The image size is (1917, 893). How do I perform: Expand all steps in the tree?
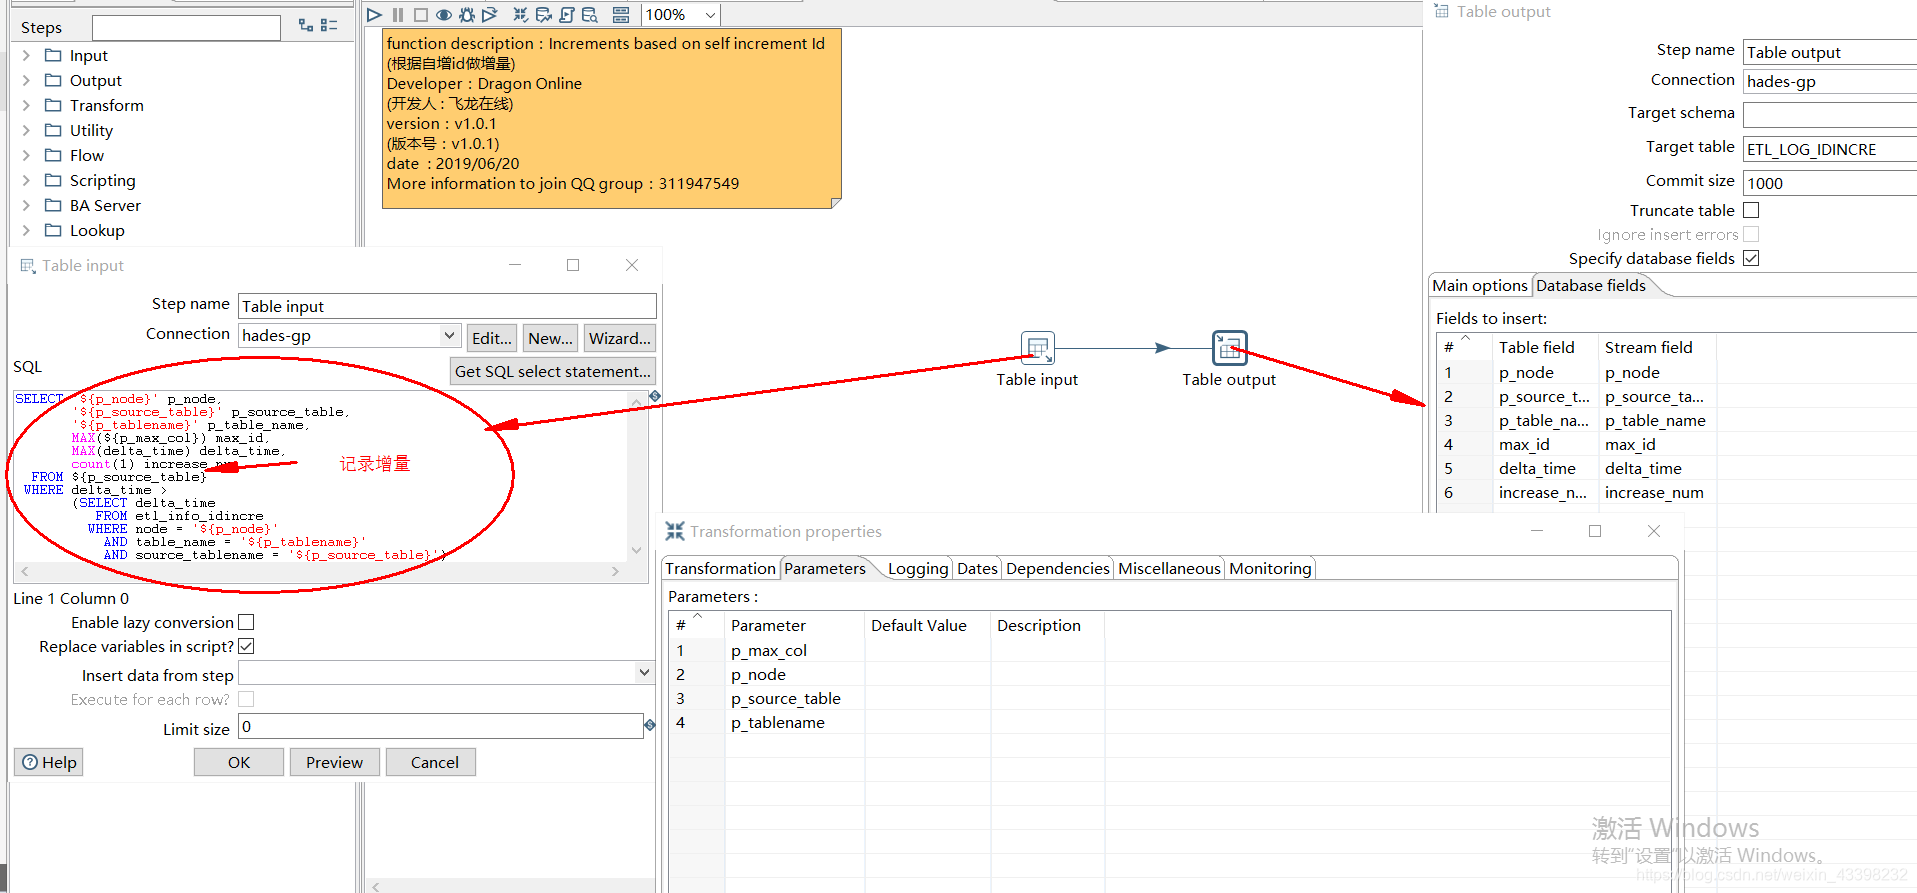(x=306, y=25)
